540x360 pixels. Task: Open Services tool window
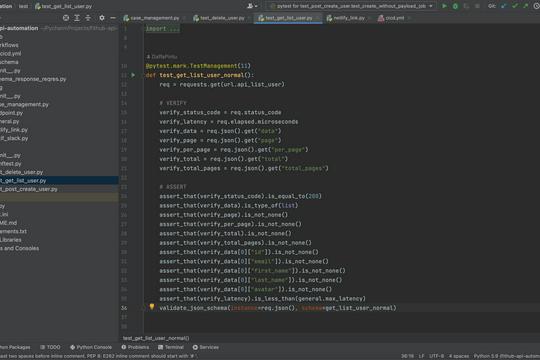tap(206, 347)
